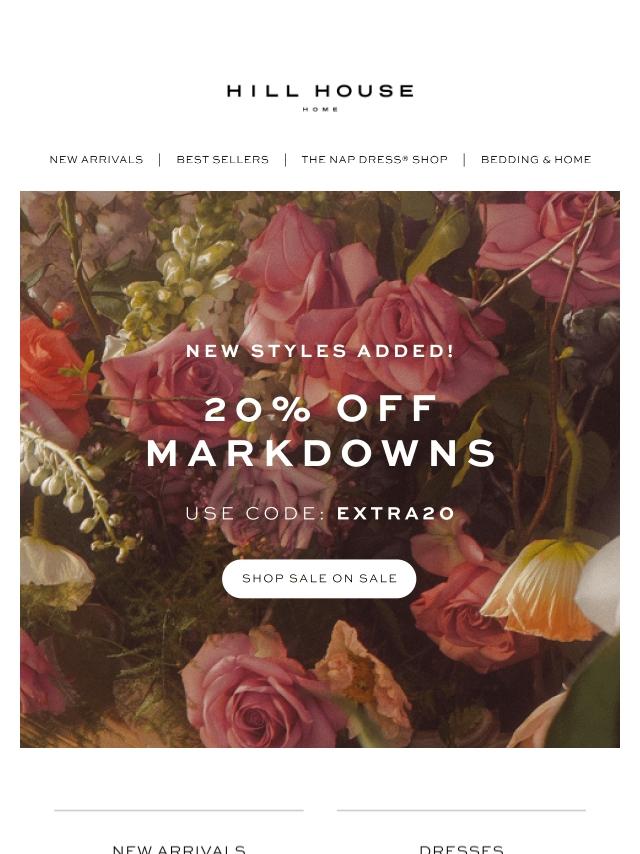
Task: Click the 20% Off Markdowns headline
Action: point(321,431)
